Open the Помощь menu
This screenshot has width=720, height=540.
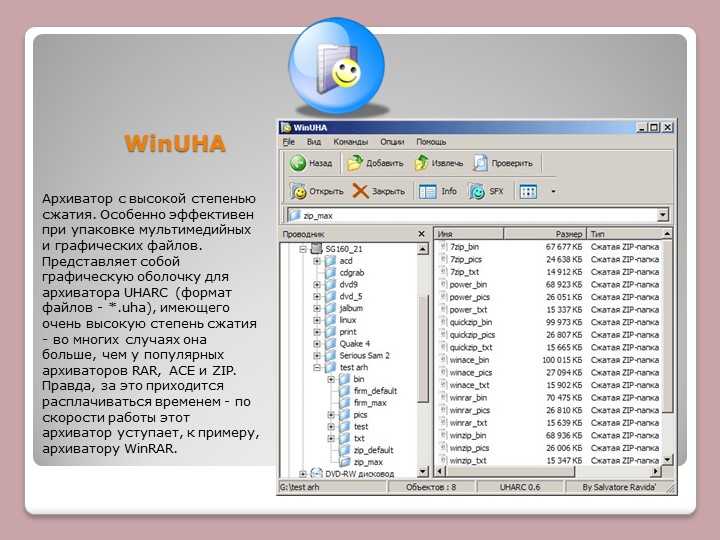(x=431, y=142)
